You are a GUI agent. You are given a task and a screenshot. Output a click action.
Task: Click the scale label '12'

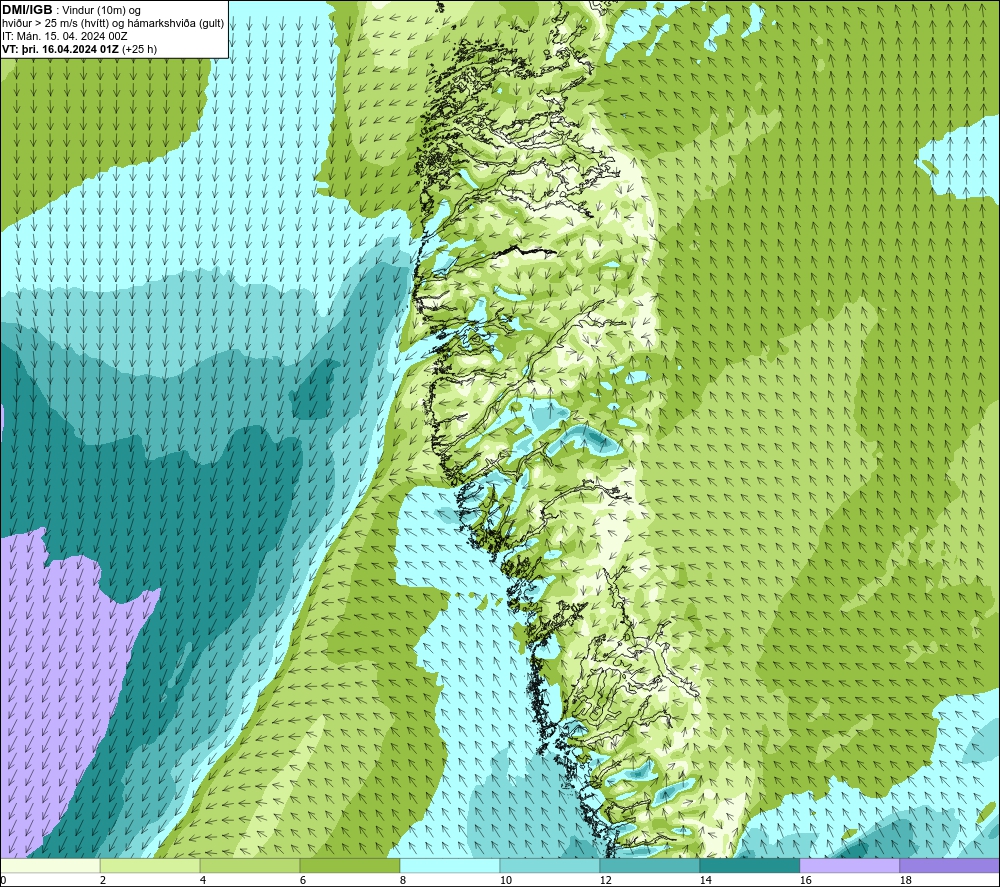click(x=605, y=881)
